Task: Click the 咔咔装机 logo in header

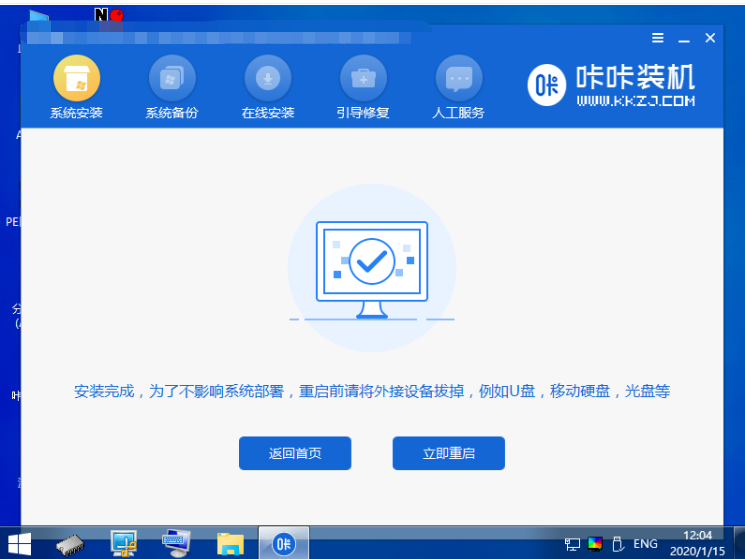Action: point(612,84)
